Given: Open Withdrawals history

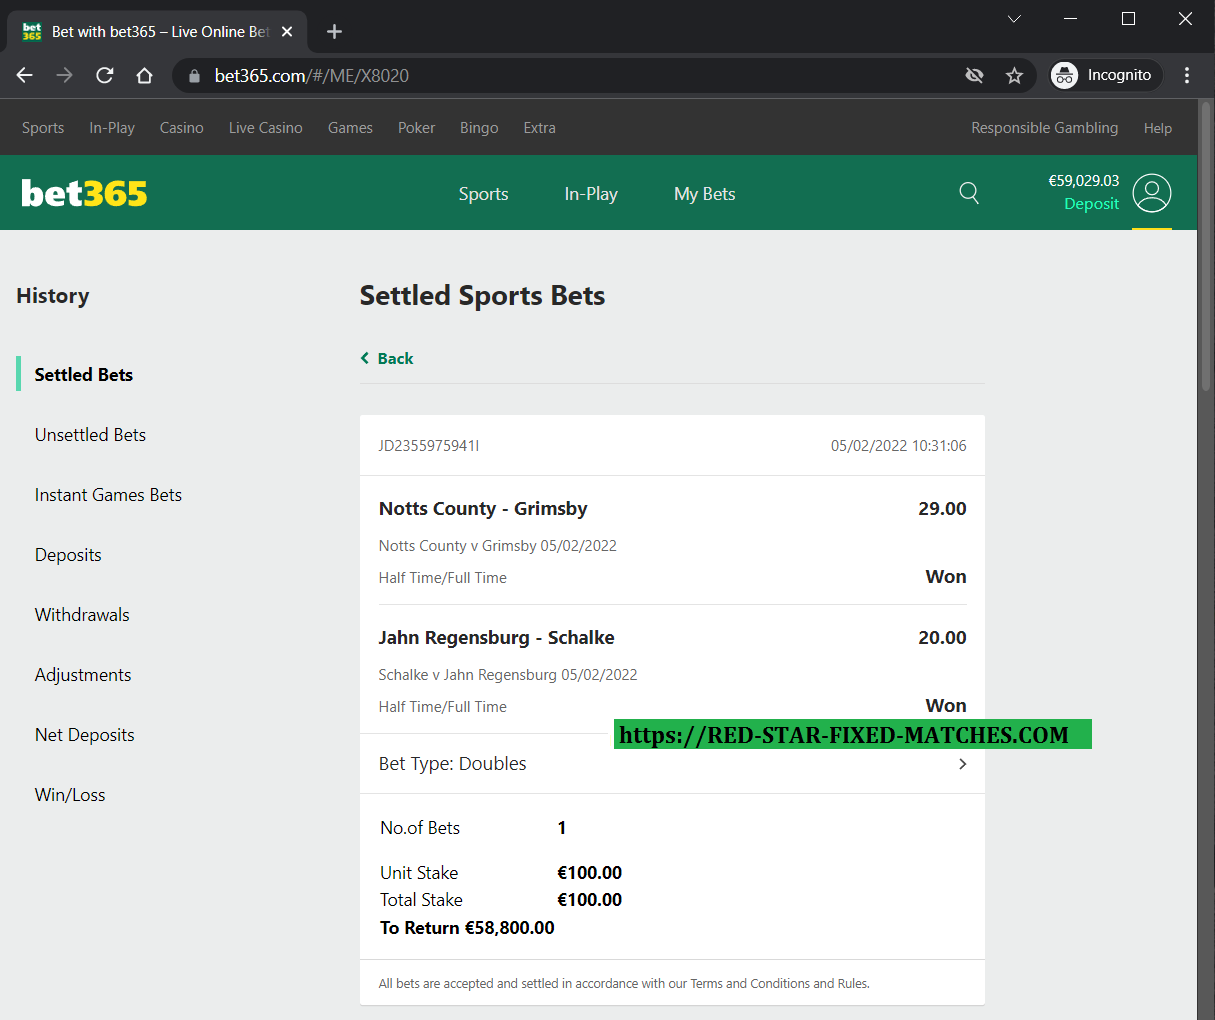Looking at the screenshot, I should [82, 615].
